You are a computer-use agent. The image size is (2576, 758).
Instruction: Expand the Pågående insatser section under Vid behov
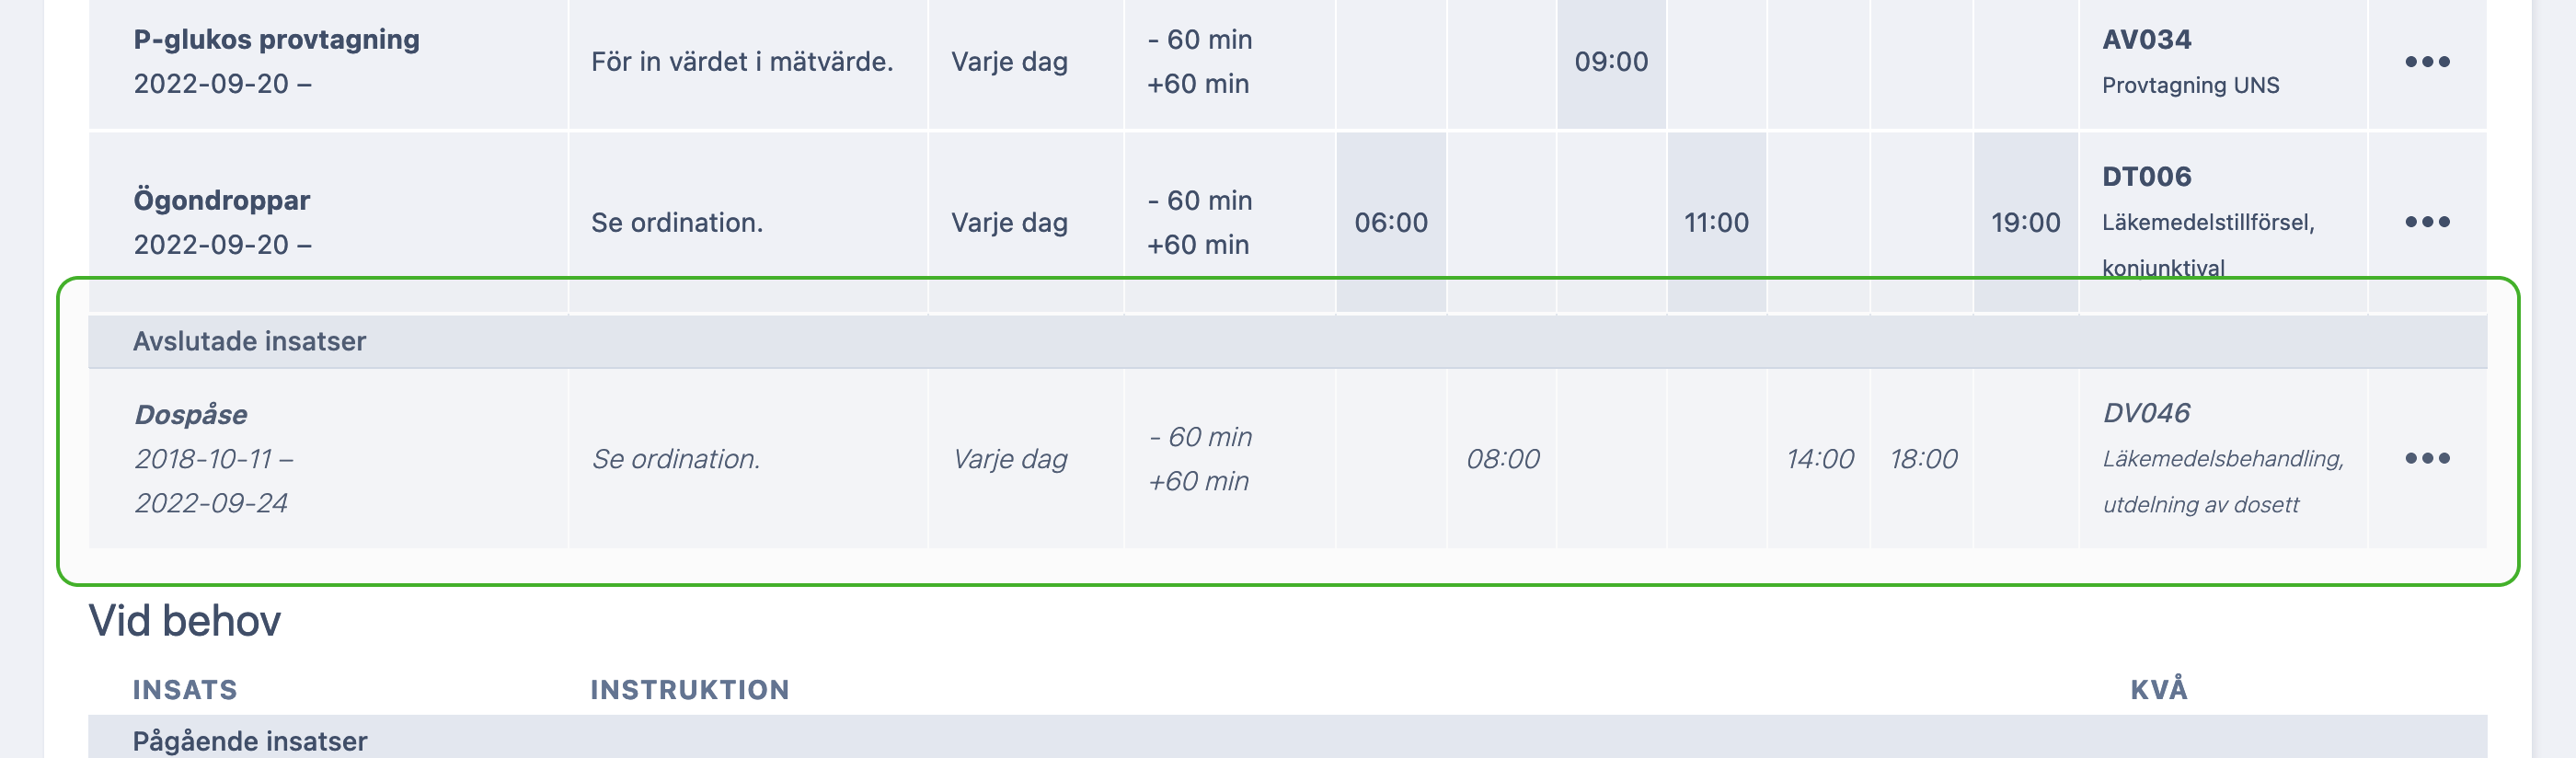248,741
